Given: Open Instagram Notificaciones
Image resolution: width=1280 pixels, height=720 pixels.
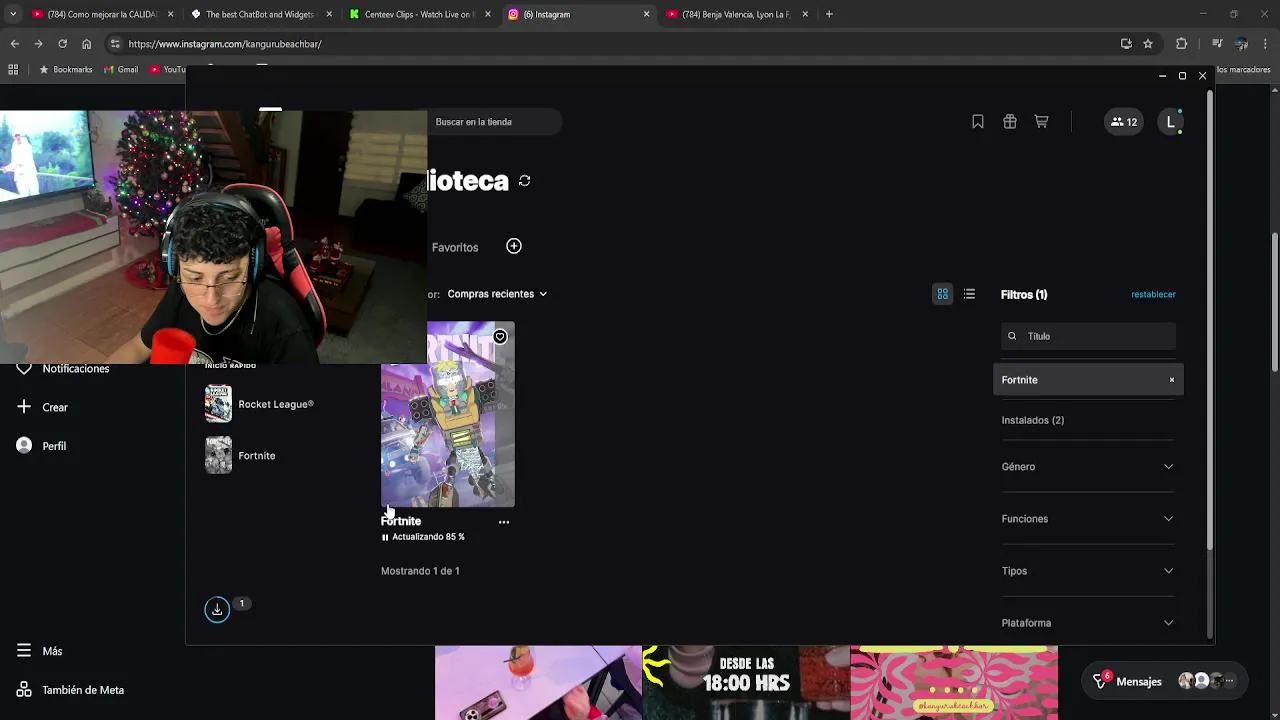Looking at the screenshot, I should point(62,369).
